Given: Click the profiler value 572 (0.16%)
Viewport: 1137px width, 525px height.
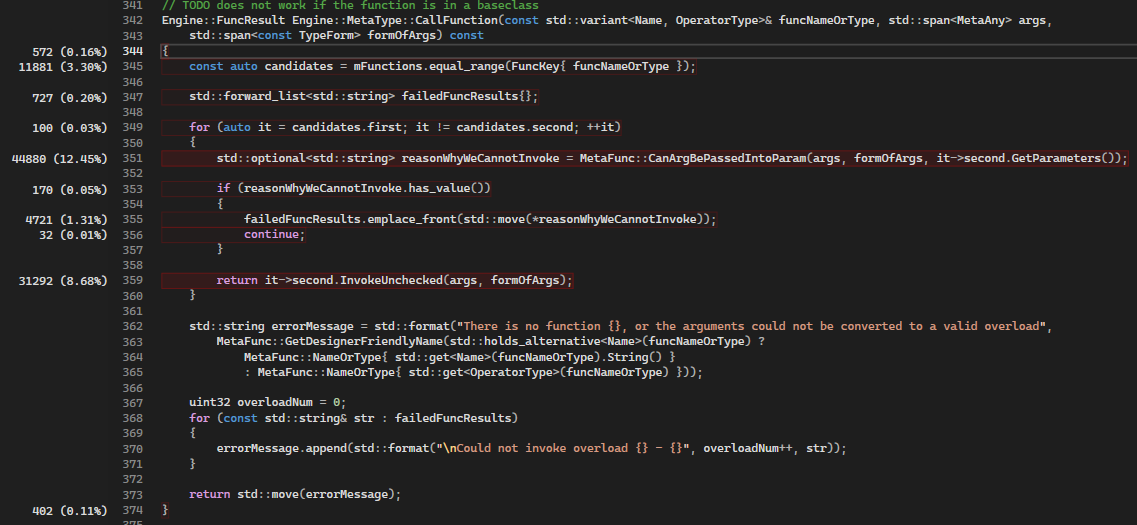Looking at the screenshot, I should [70, 51].
